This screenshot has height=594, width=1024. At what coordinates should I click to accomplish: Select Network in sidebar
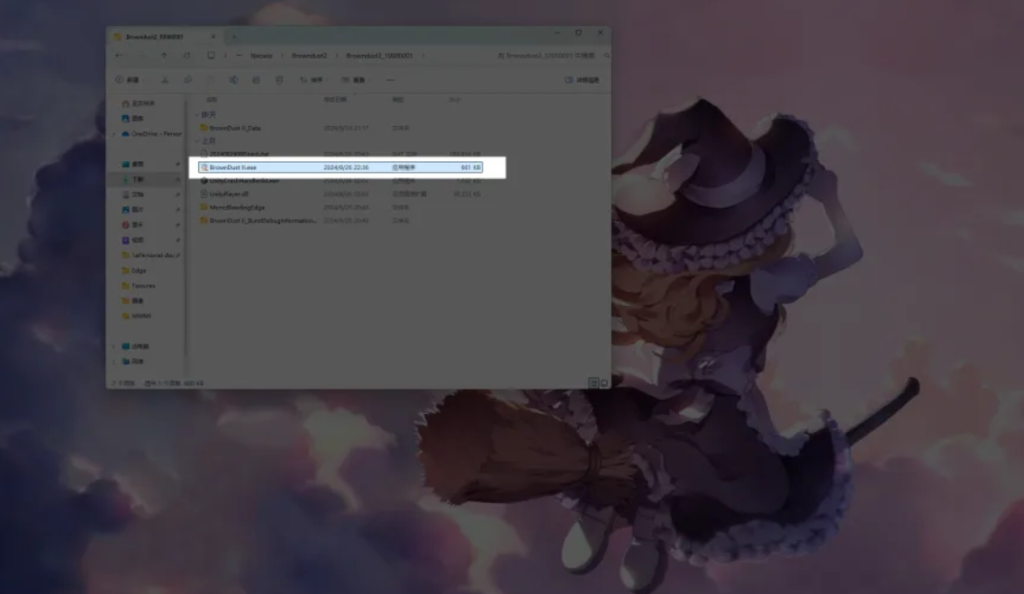[x=133, y=362]
